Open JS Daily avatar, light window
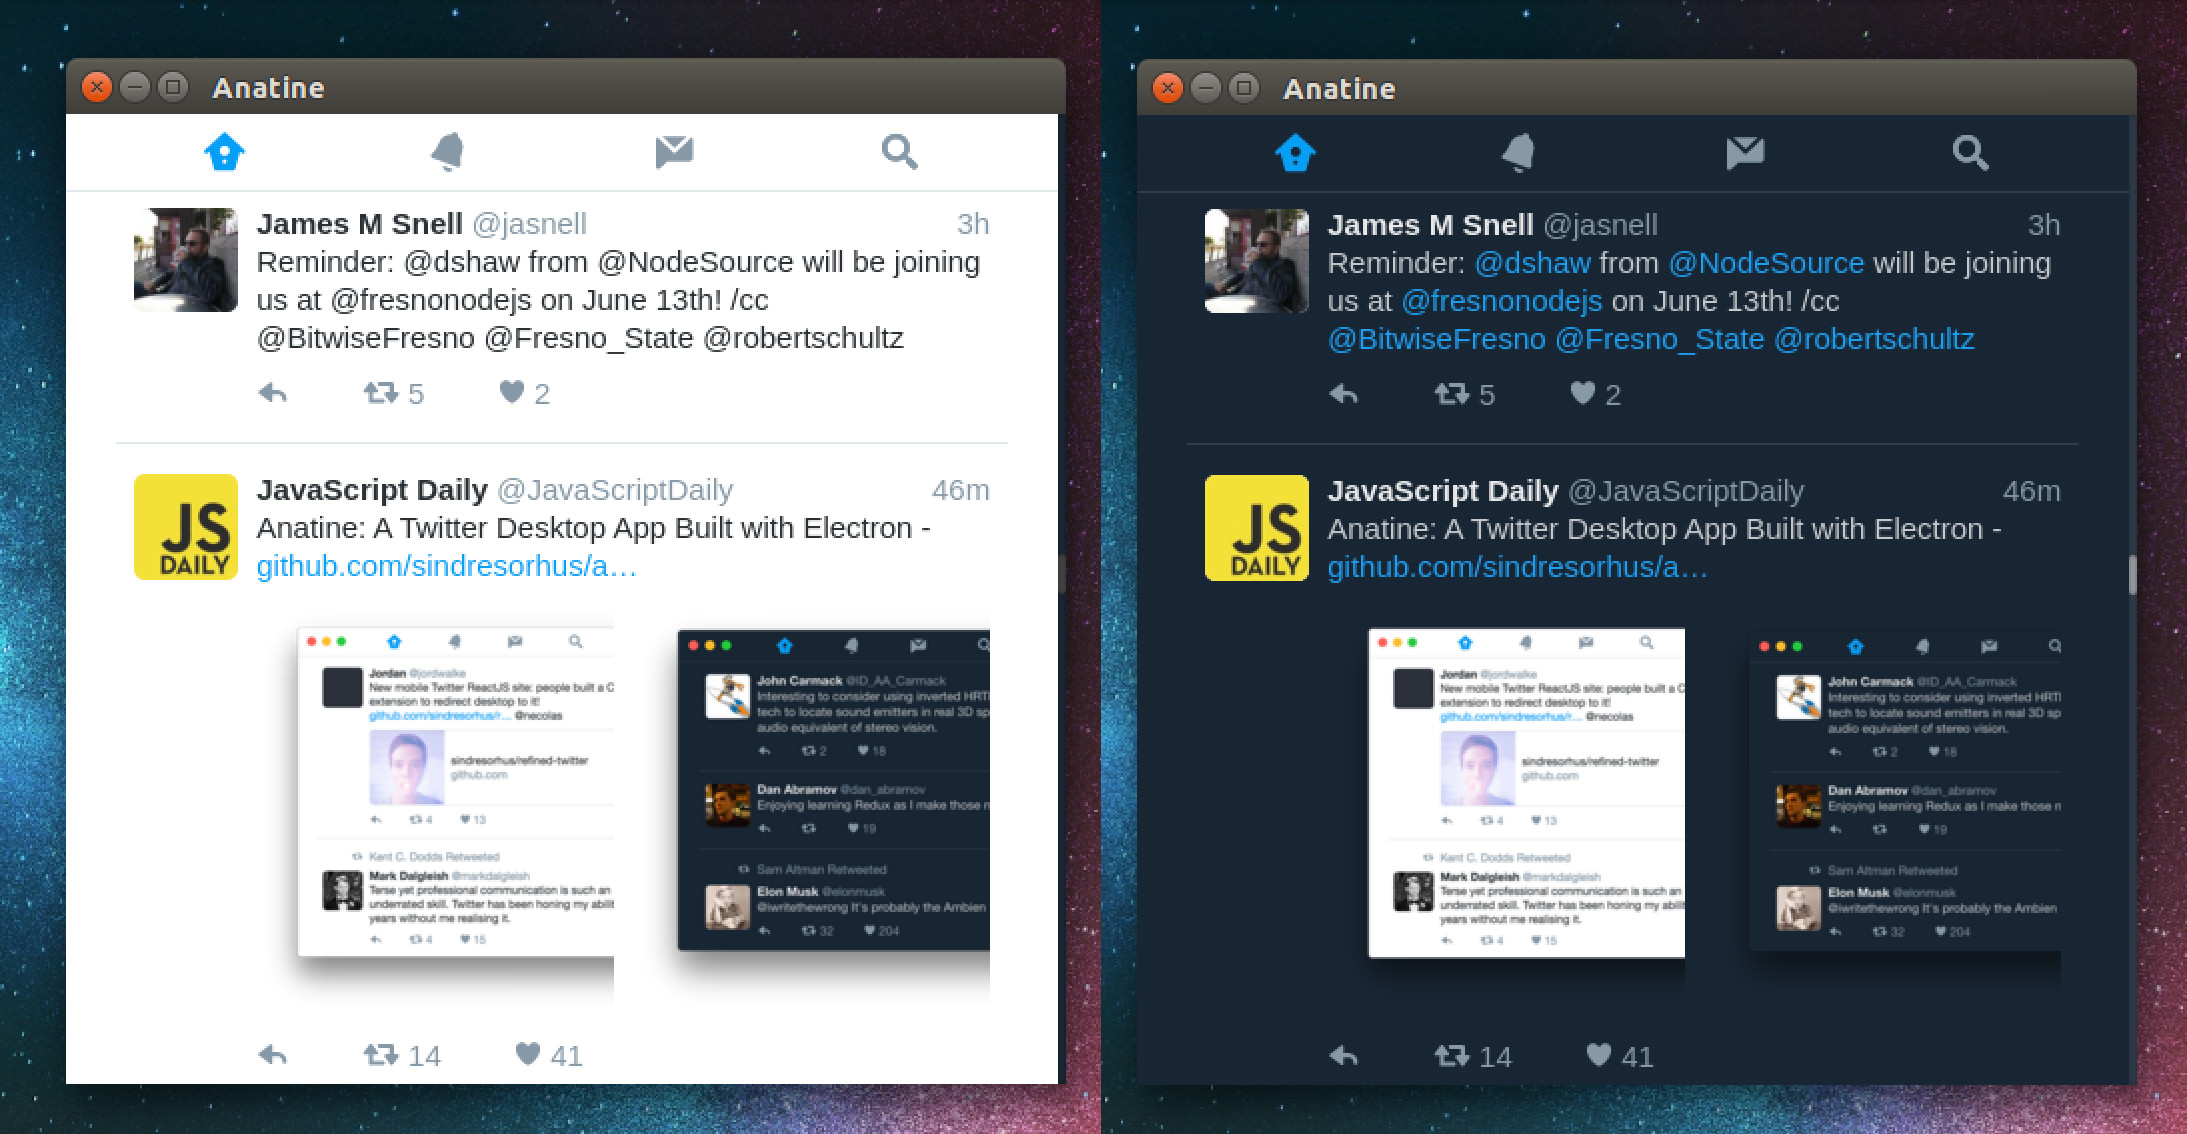 [x=186, y=527]
